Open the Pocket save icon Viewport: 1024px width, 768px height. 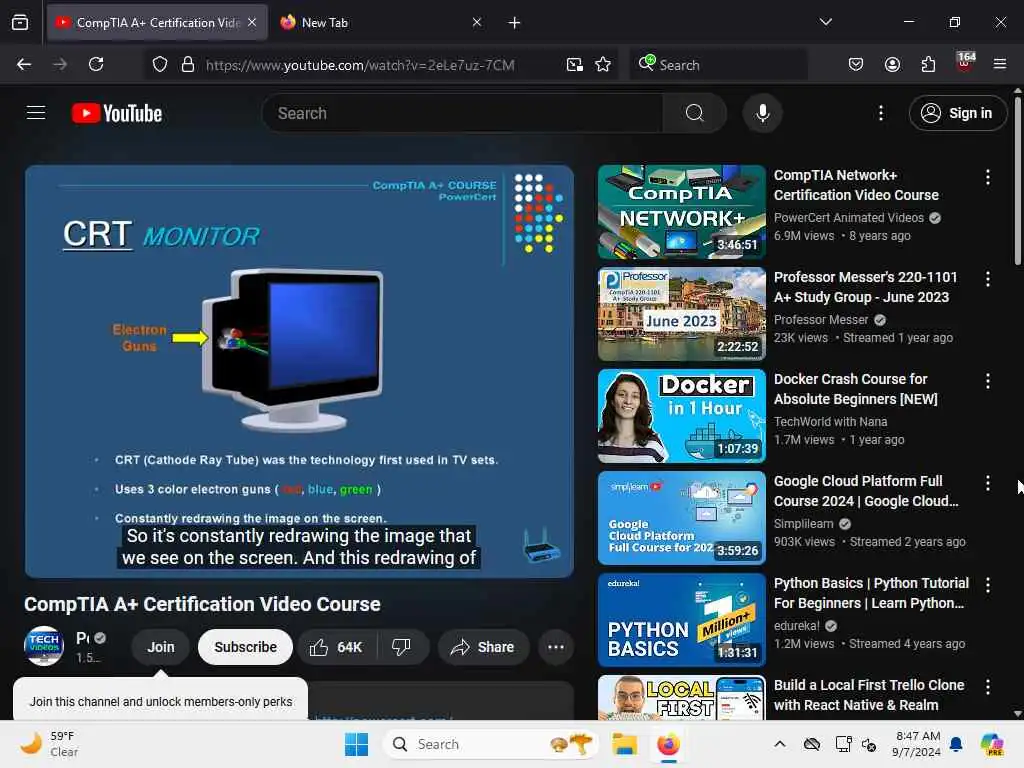click(x=856, y=64)
